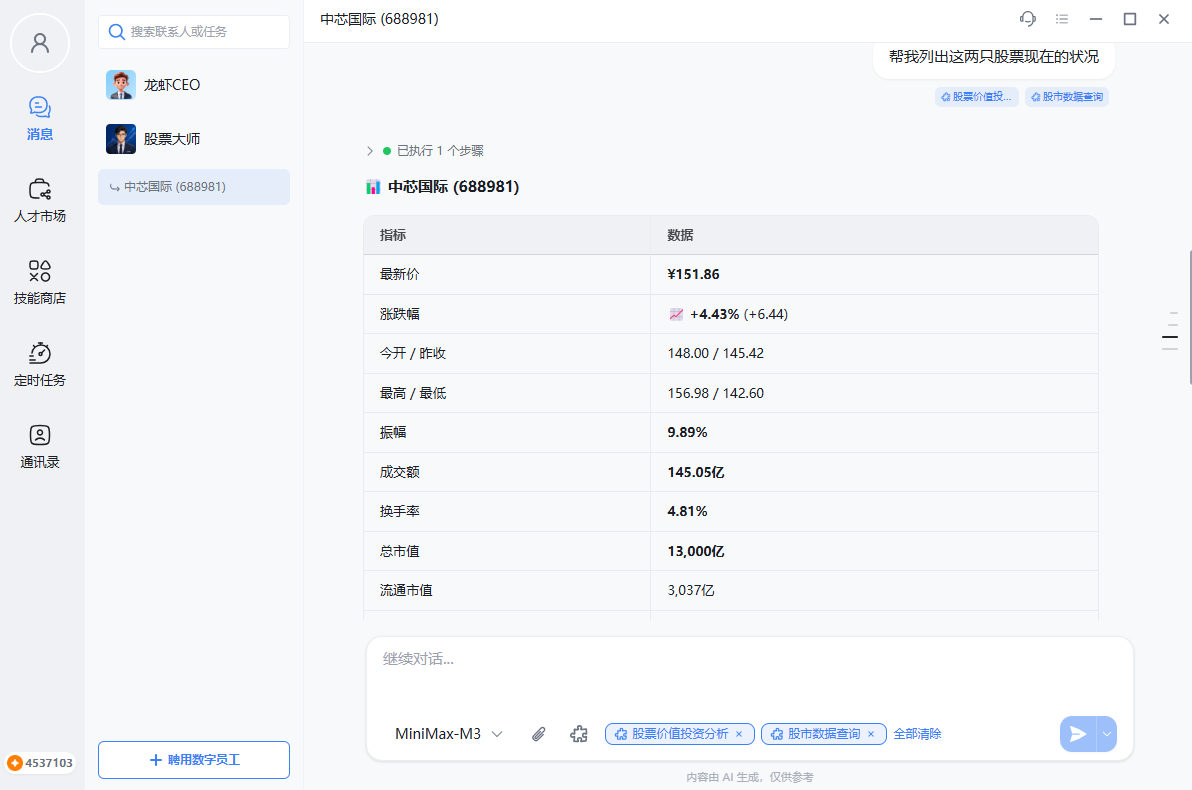Image resolution: width=1192 pixels, height=790 pixels.
Task: Select the 中芯国际 (688981) conversation thread
Action: coord(194,187)
